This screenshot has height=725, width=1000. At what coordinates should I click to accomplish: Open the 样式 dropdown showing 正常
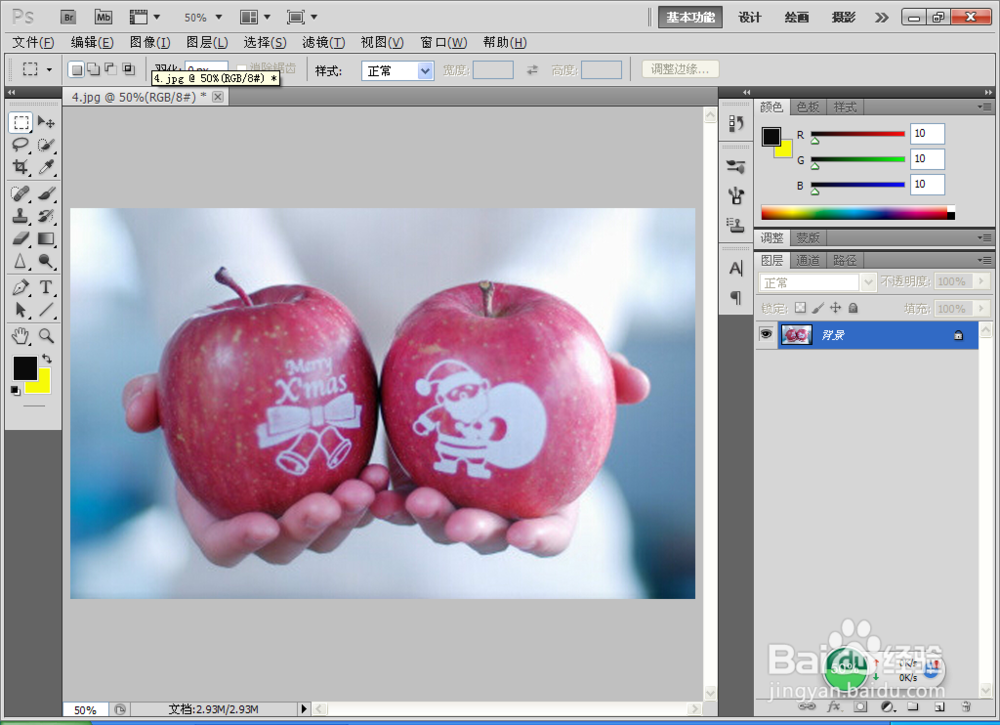click(x=397, y=71)
